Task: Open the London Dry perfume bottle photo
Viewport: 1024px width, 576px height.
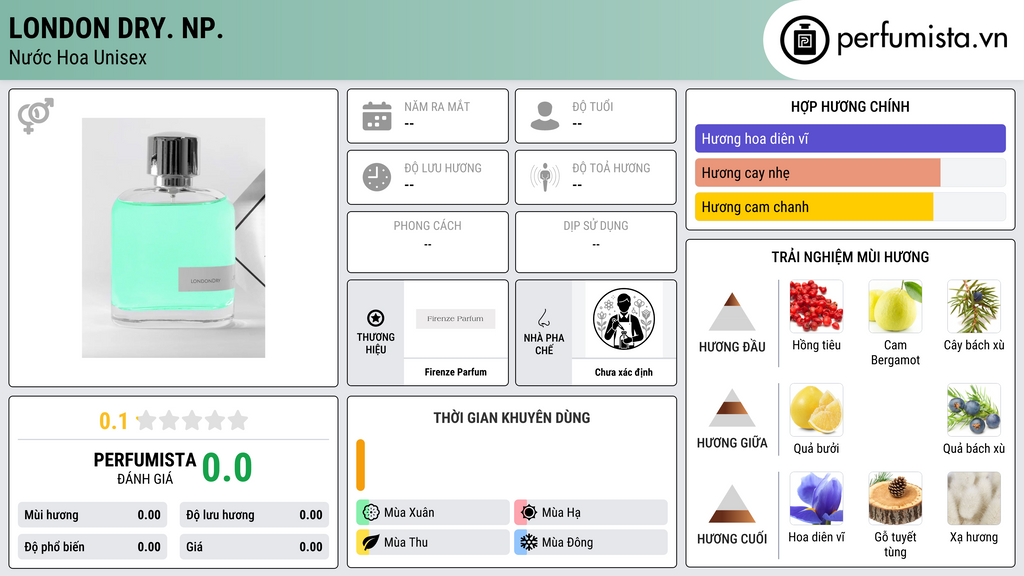Action: 174,238
